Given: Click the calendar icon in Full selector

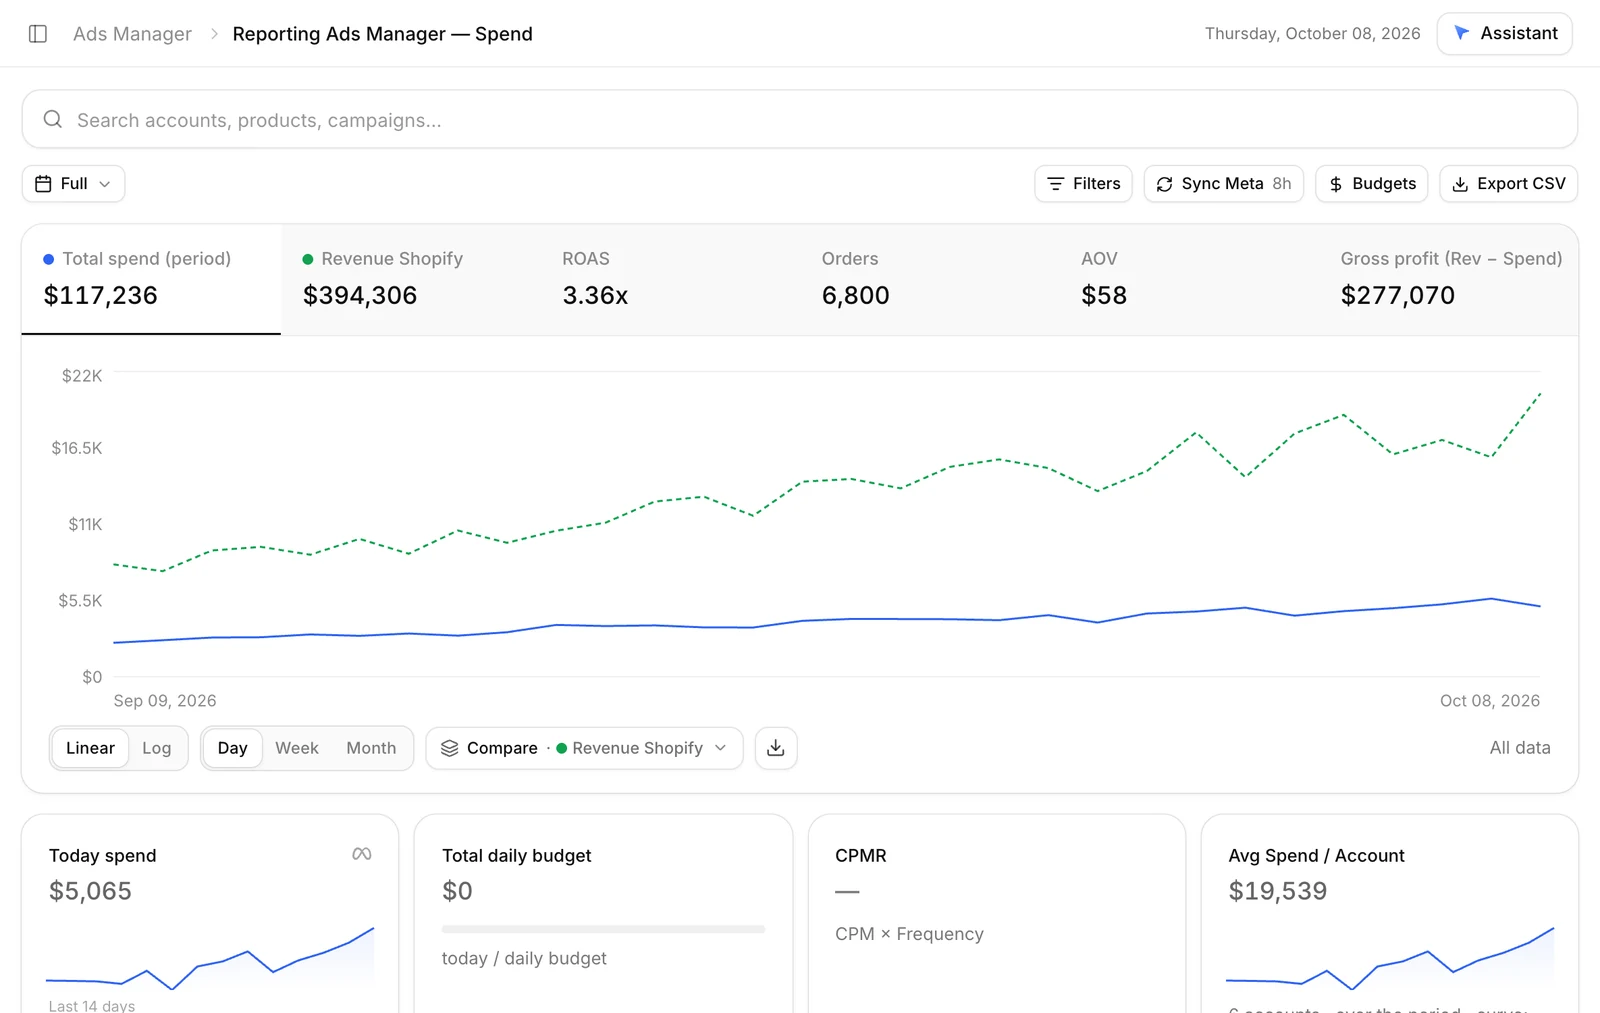Looking at the screenshot, I should point(43,184).
